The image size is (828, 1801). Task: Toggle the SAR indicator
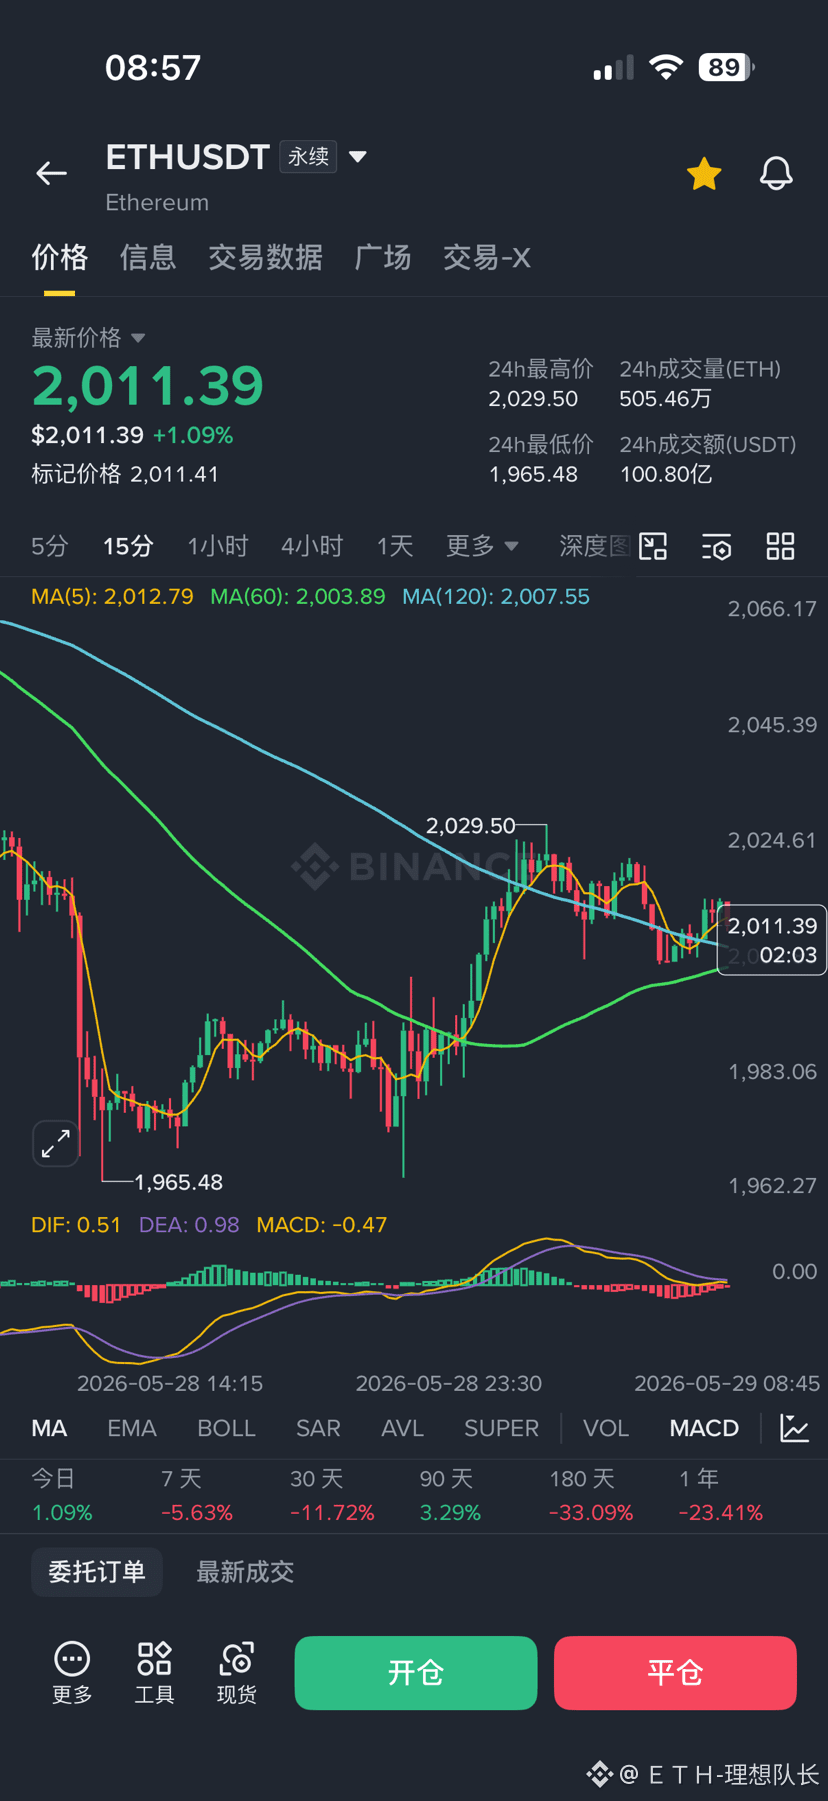coord(318,1428)
